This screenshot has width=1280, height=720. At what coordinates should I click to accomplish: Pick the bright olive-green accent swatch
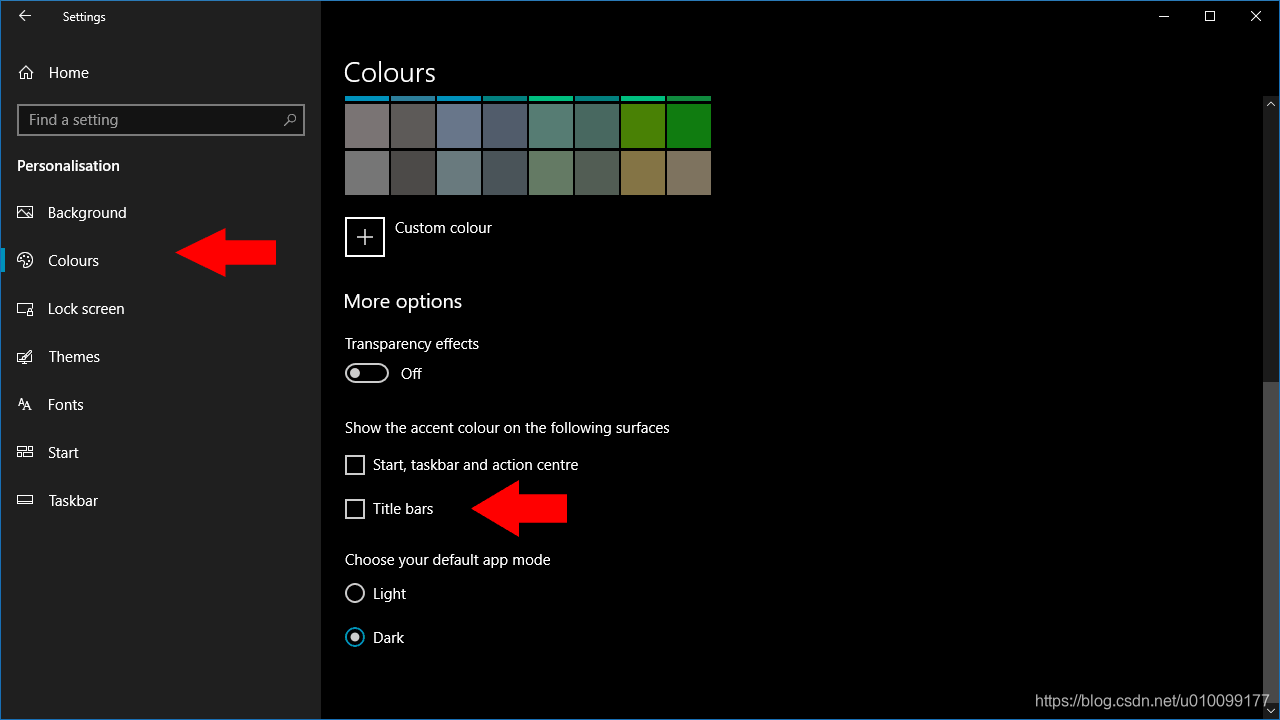point(643,126)
